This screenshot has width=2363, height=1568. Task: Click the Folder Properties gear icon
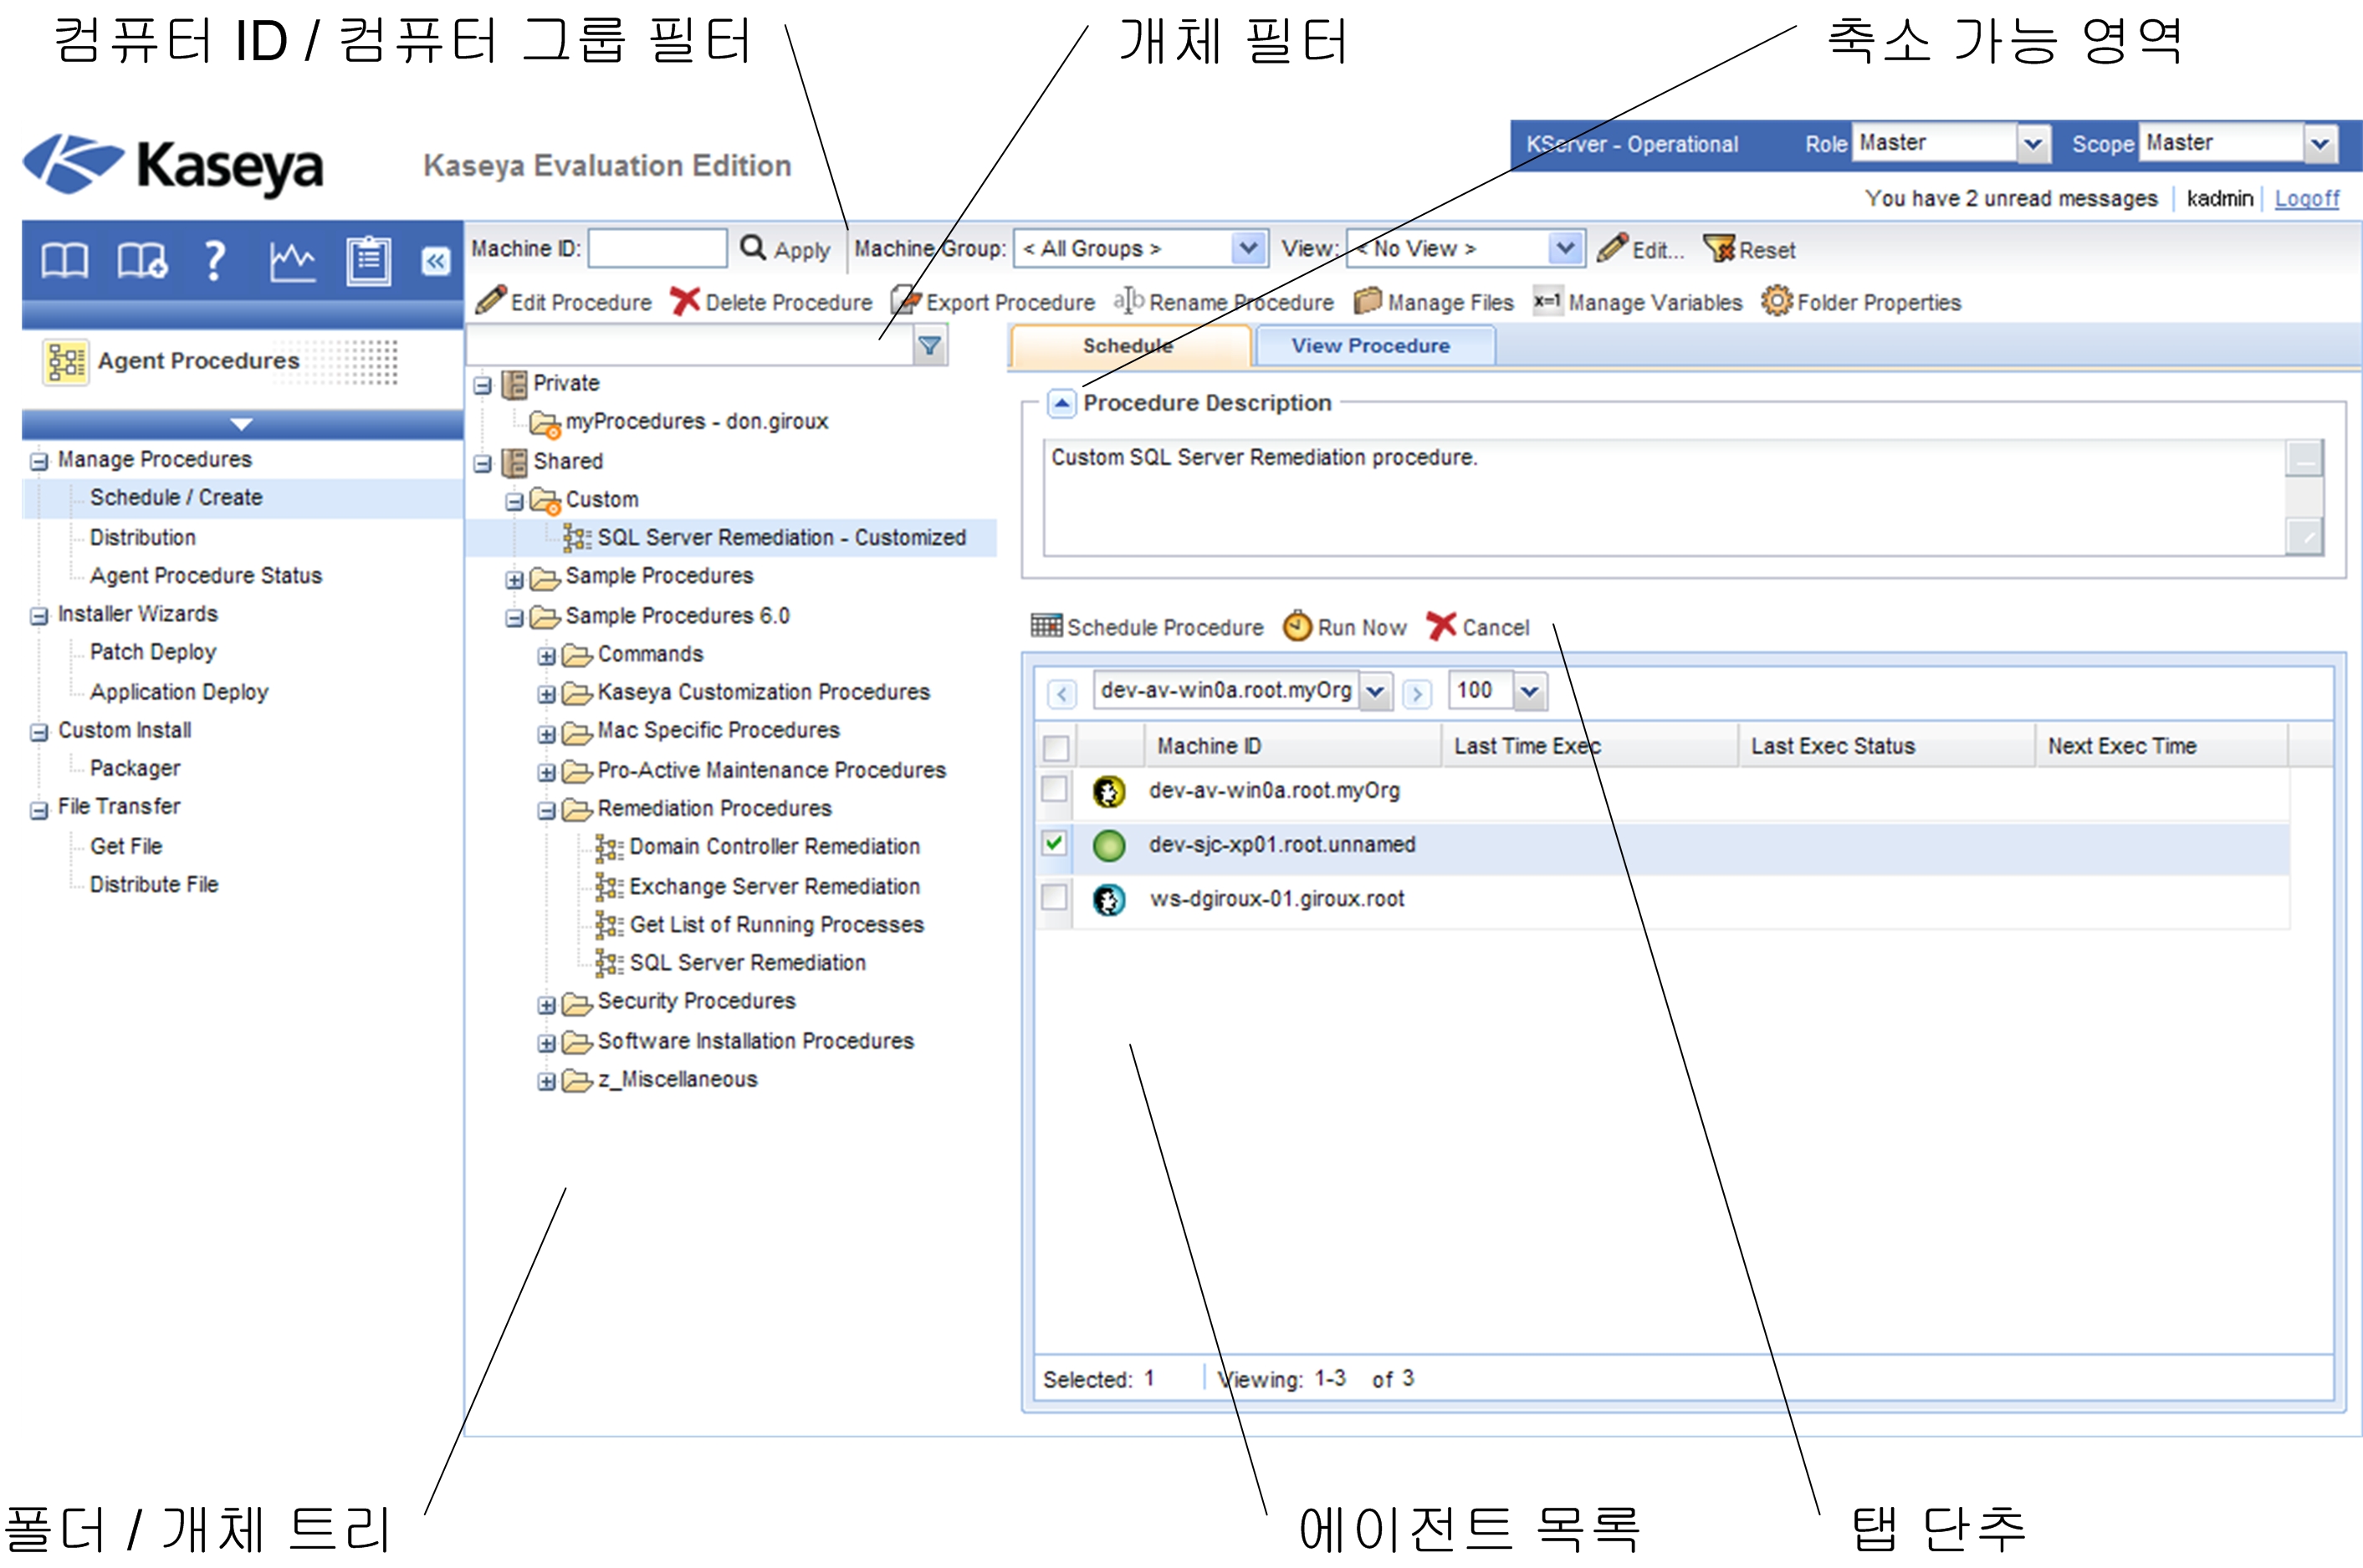(1776, 300)
